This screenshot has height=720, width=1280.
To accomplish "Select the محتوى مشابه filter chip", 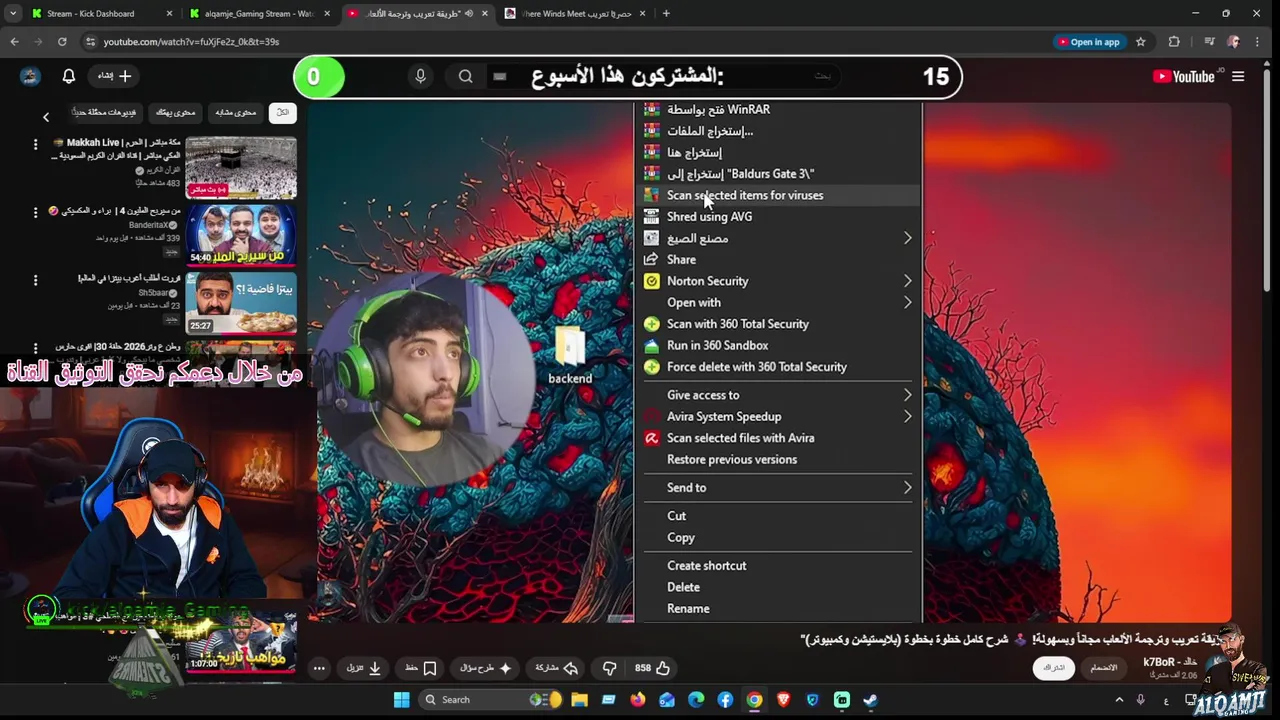I will coord(236,112).
